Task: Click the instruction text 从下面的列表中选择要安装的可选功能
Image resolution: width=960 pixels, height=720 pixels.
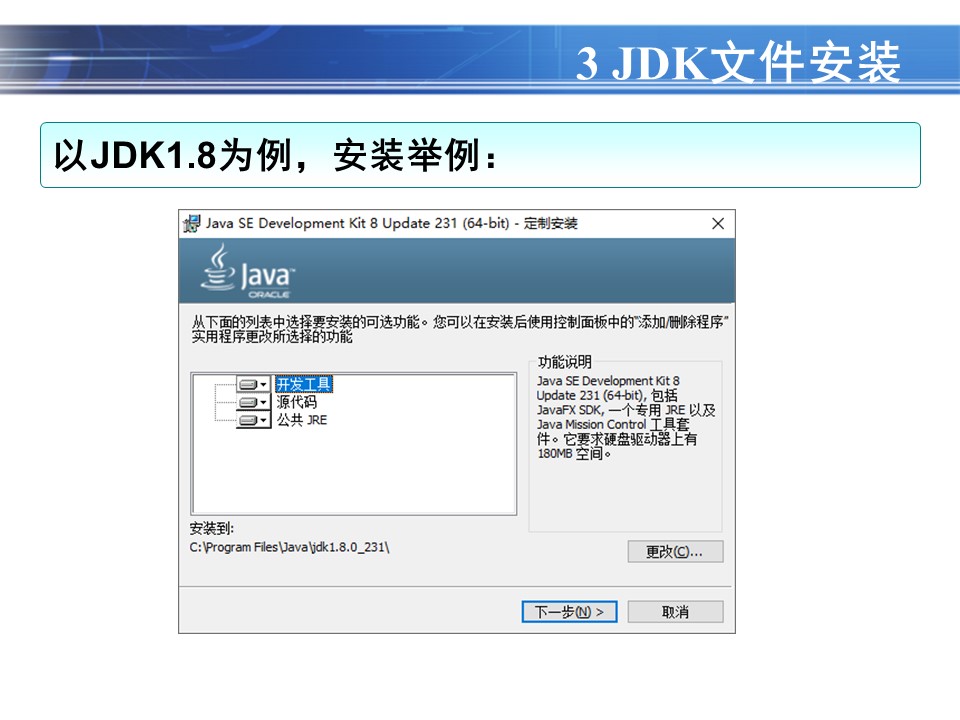Action: coord(460,329)
